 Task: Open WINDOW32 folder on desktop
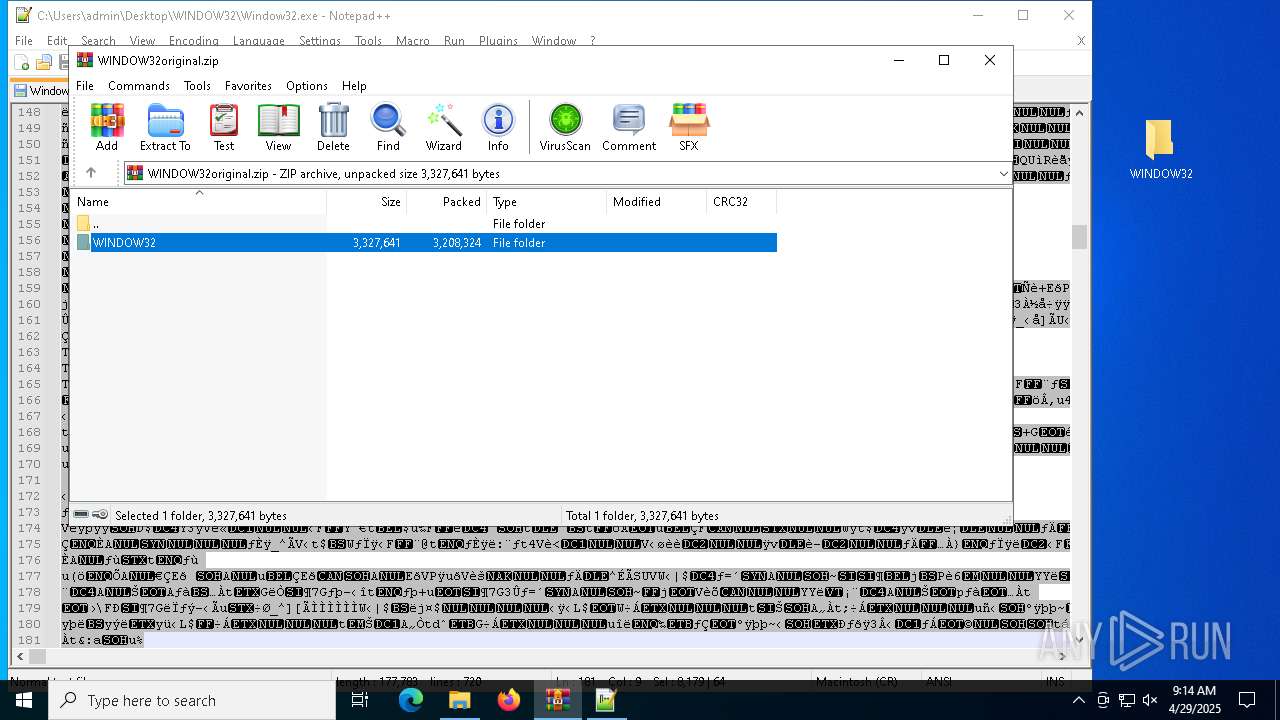click(1160, 150)
